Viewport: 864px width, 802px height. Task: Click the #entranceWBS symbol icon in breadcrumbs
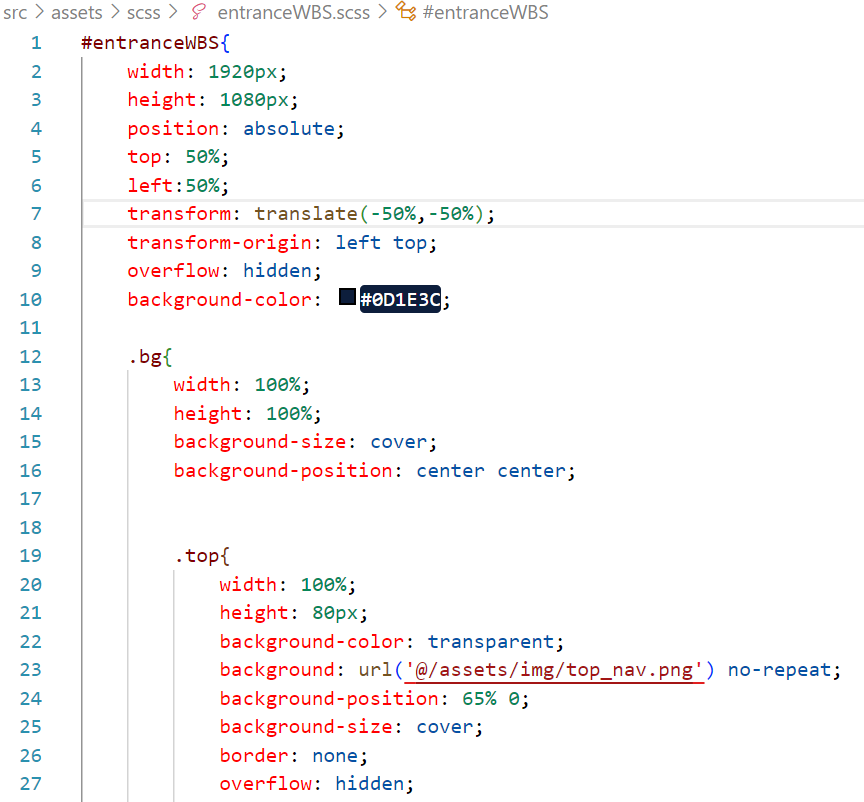pos(407,13)
